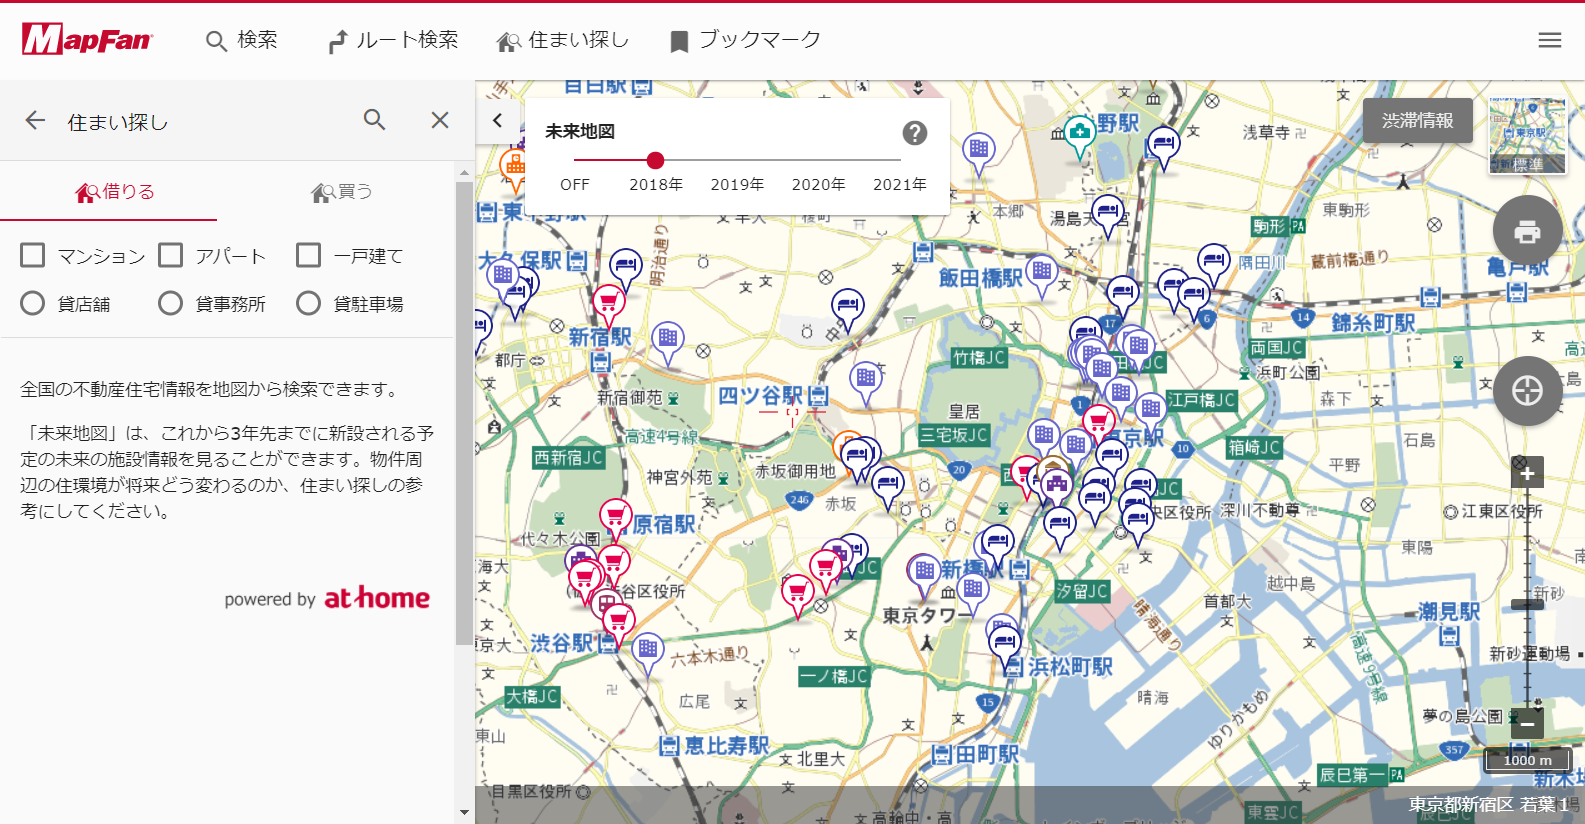Set 未来地図 timeline to OFF
This screenshot has width=1585, height=824.
pos(575,184)
